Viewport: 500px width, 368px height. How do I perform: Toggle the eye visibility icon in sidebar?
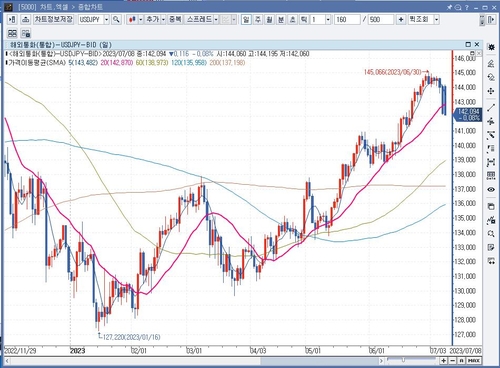pyautogui.click(x=491, y=189)
